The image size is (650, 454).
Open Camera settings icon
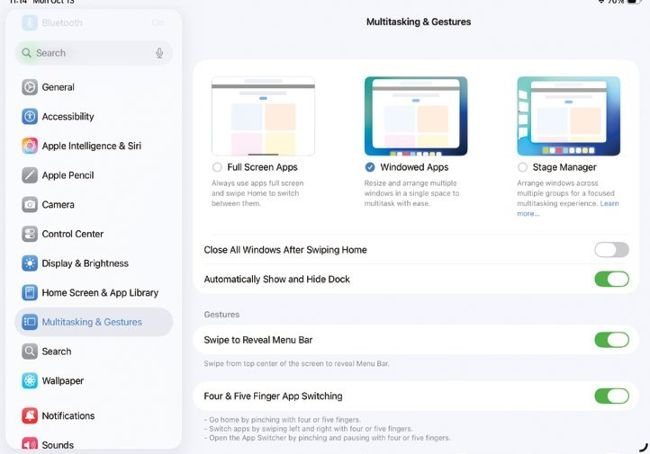click(x=30, y=204)
